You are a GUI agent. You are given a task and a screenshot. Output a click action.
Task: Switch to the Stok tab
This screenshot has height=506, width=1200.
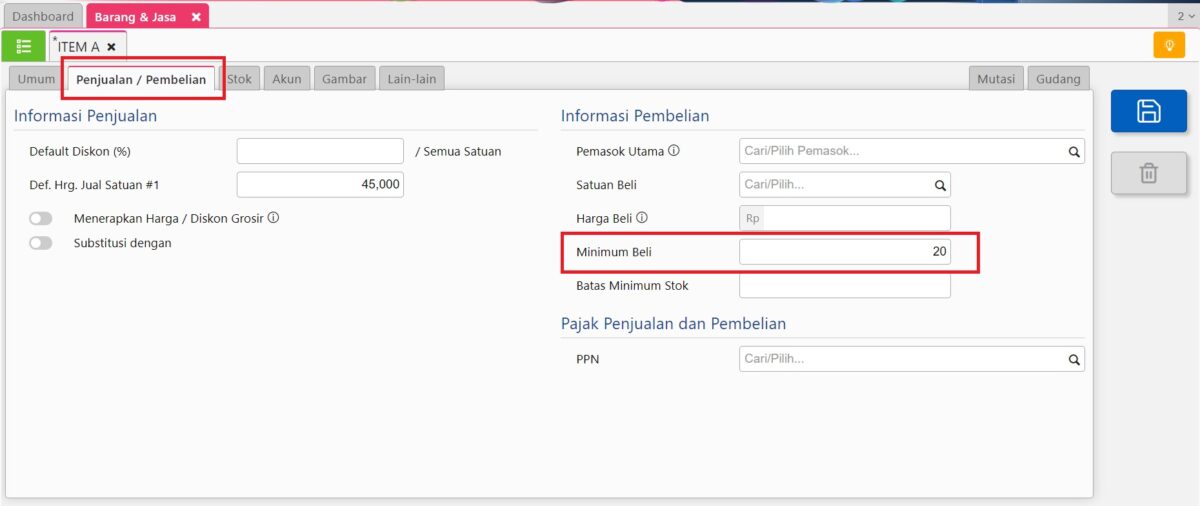point(239,79)
